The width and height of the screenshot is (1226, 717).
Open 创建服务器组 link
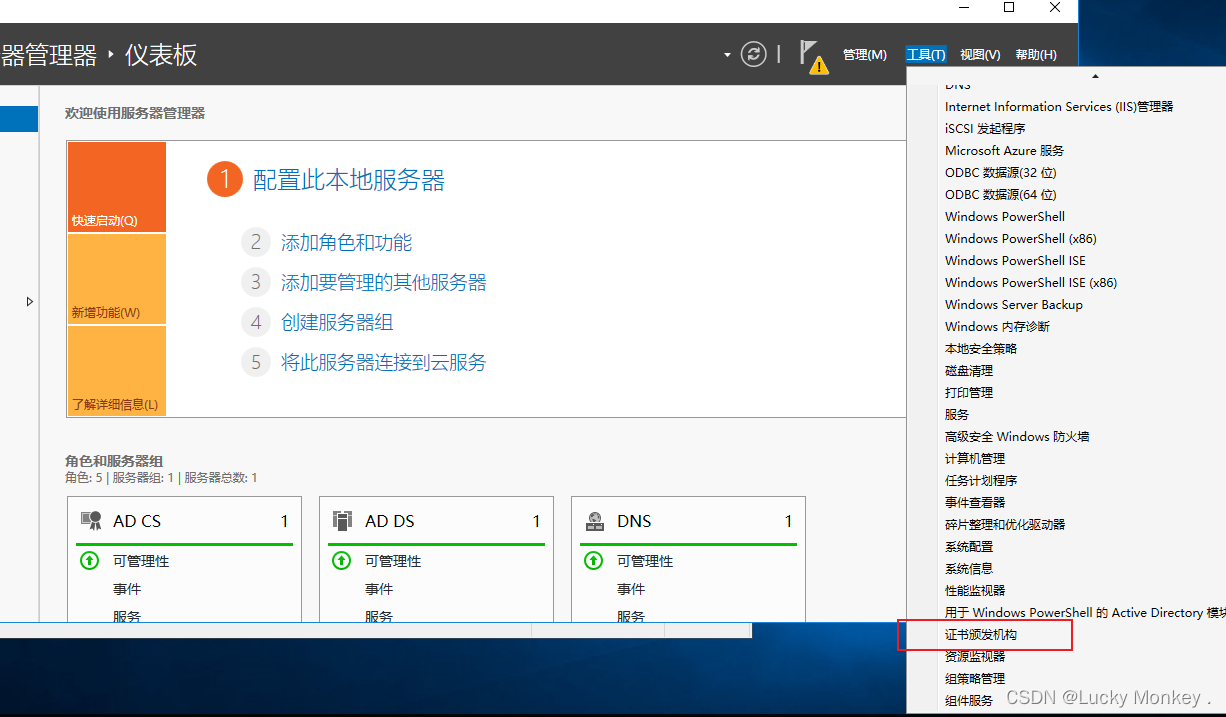(337, 322)
